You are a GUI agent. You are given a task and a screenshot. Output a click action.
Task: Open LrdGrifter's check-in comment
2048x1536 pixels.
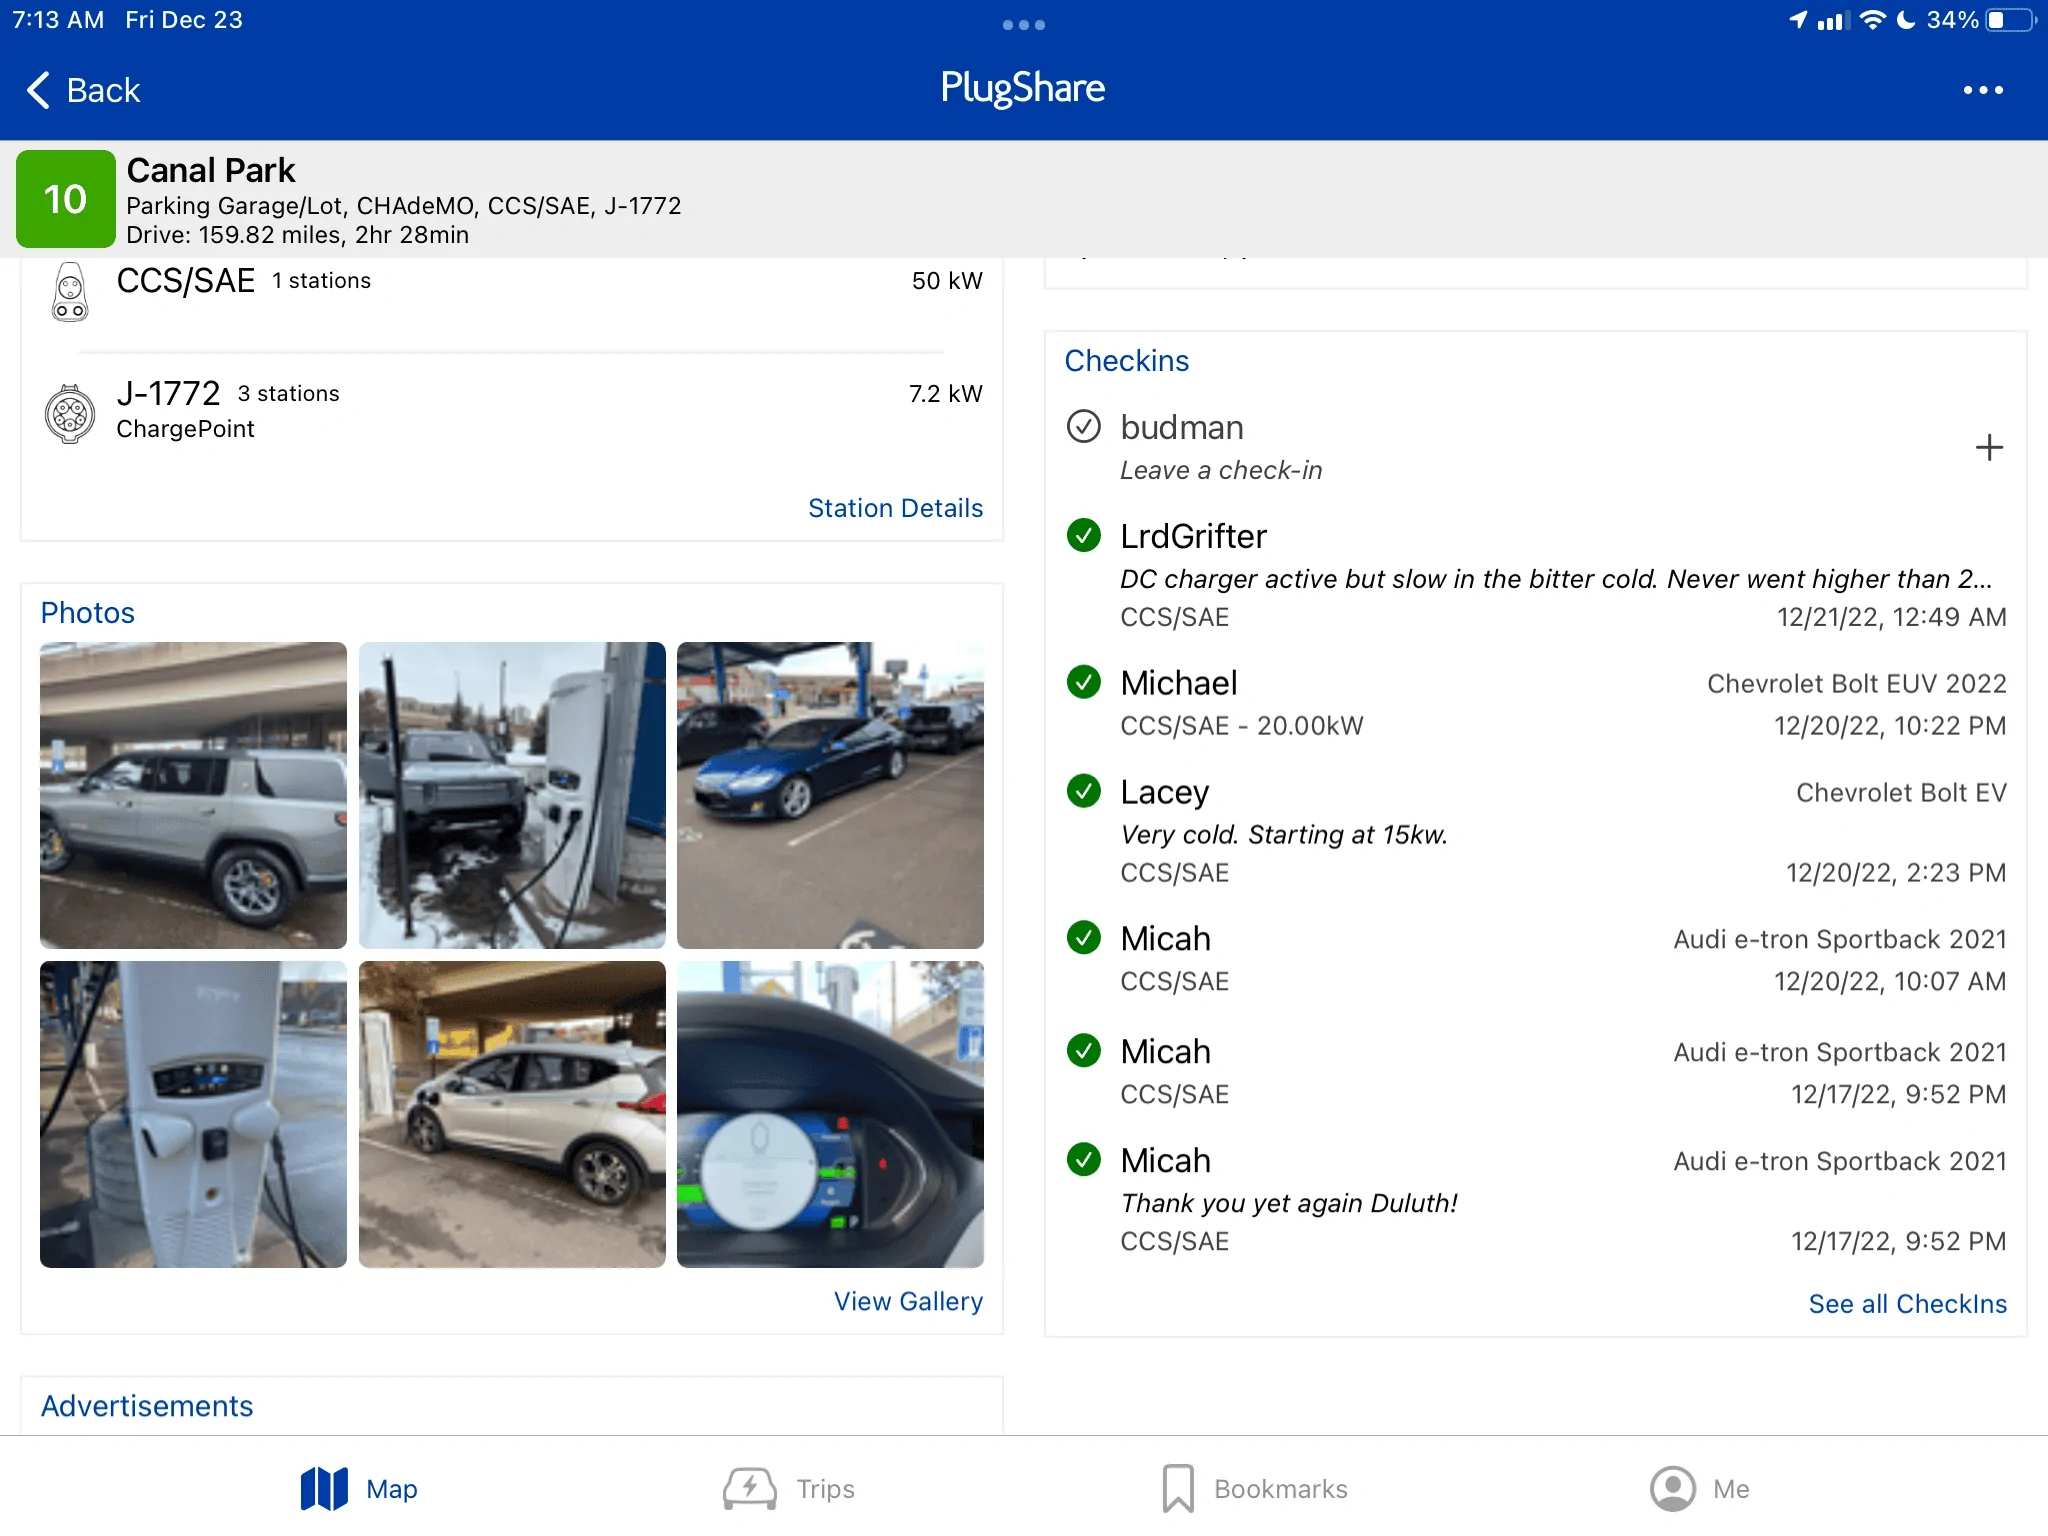click(x=1556, y=579)
